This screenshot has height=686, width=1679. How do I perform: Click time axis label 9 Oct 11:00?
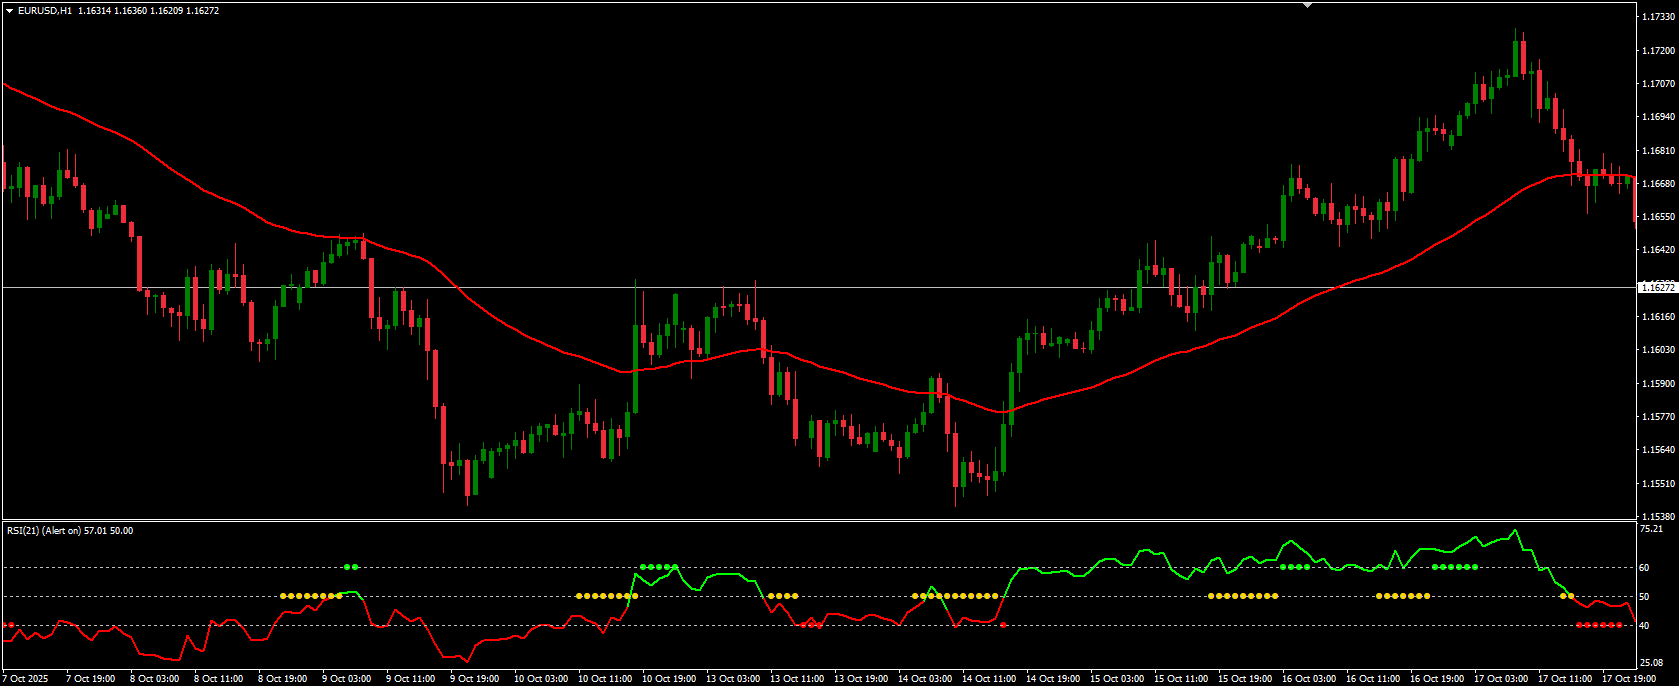coord(410,679)
